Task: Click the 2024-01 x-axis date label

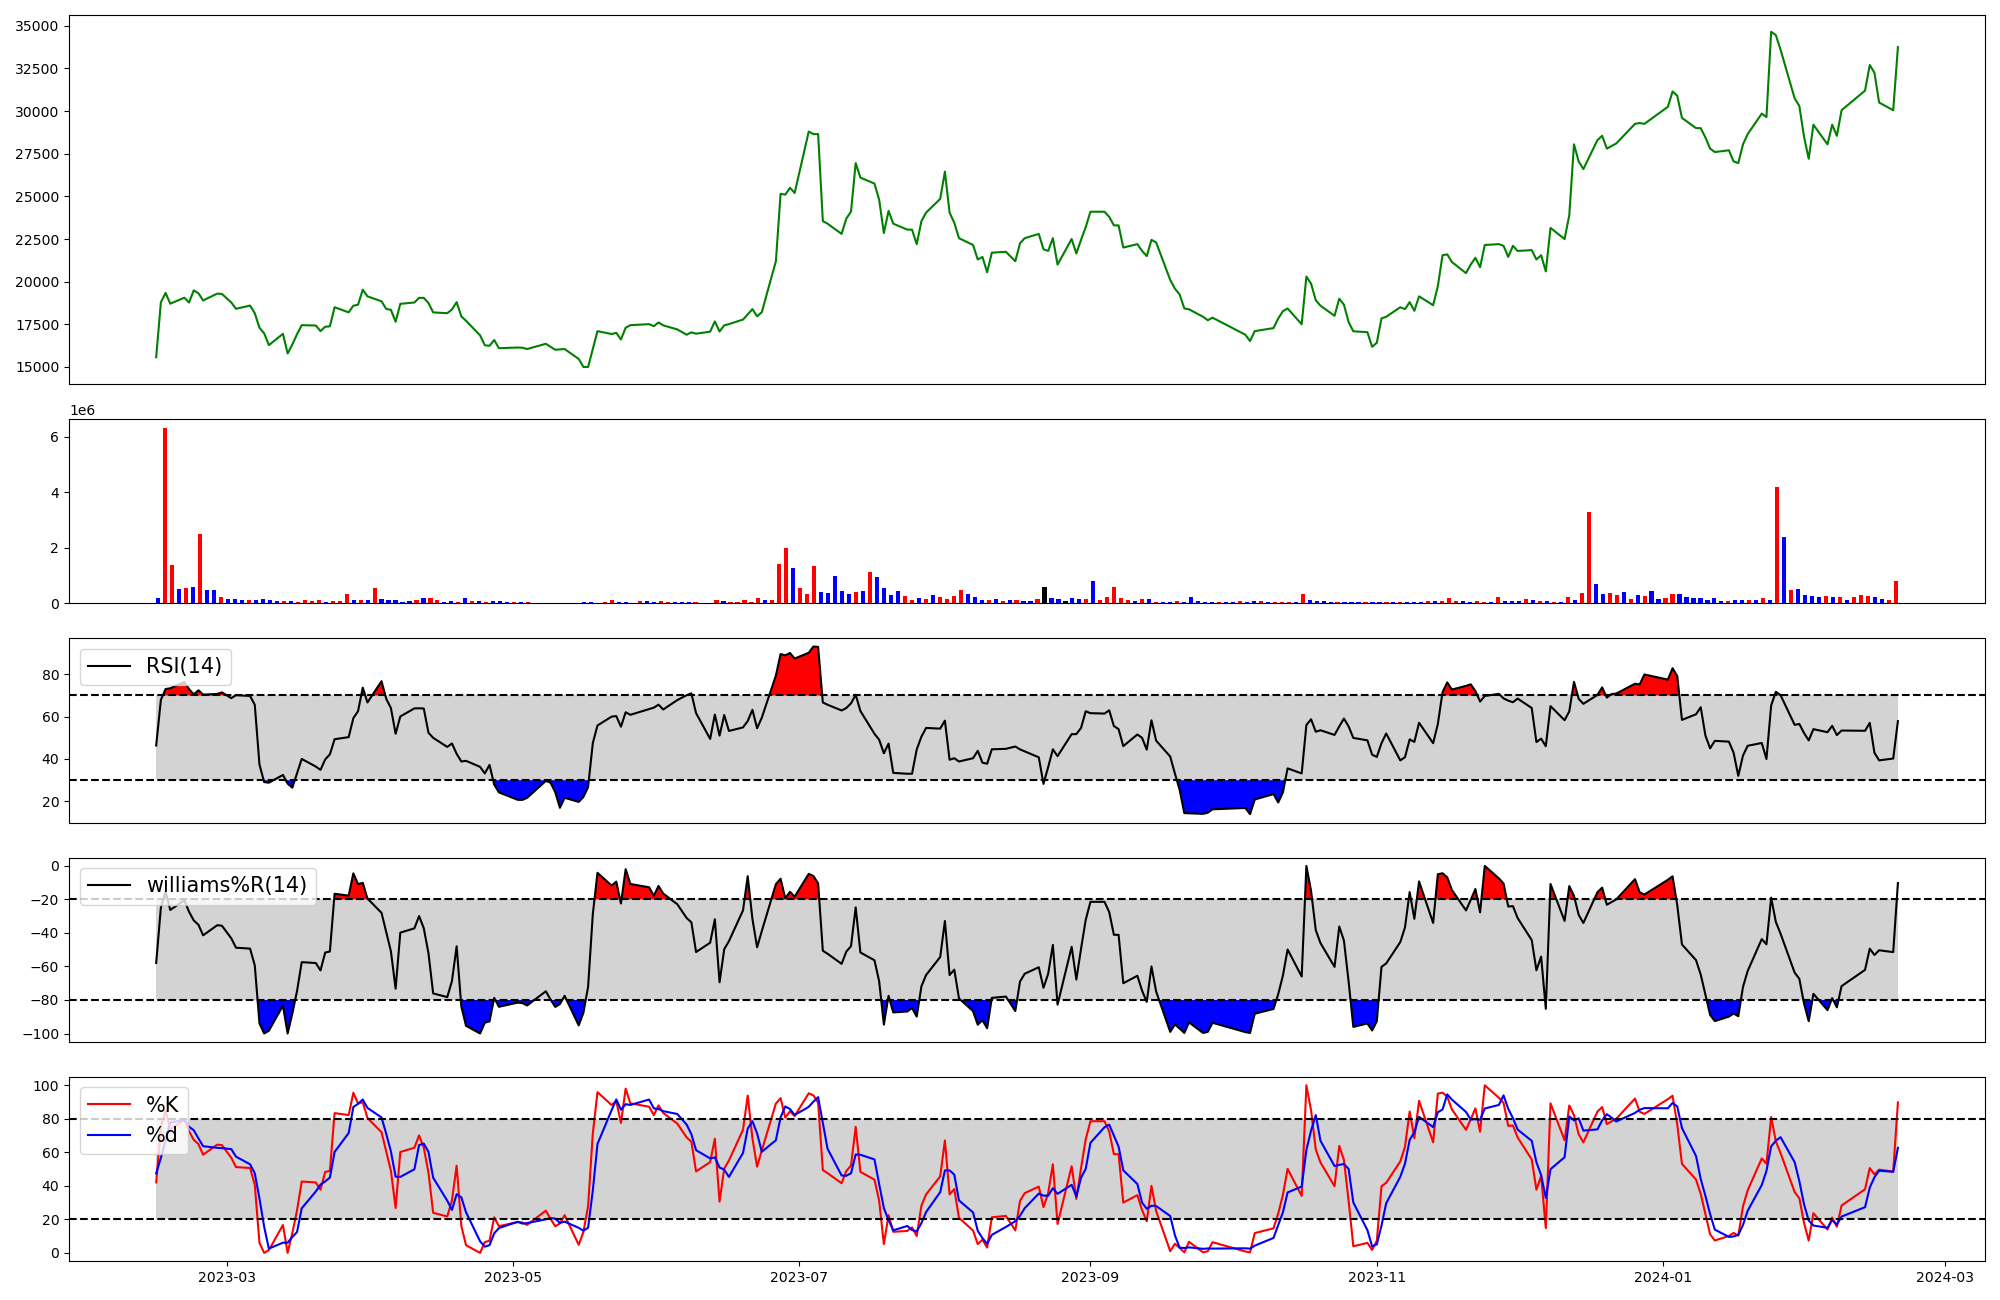Action: [1663, 1277]
